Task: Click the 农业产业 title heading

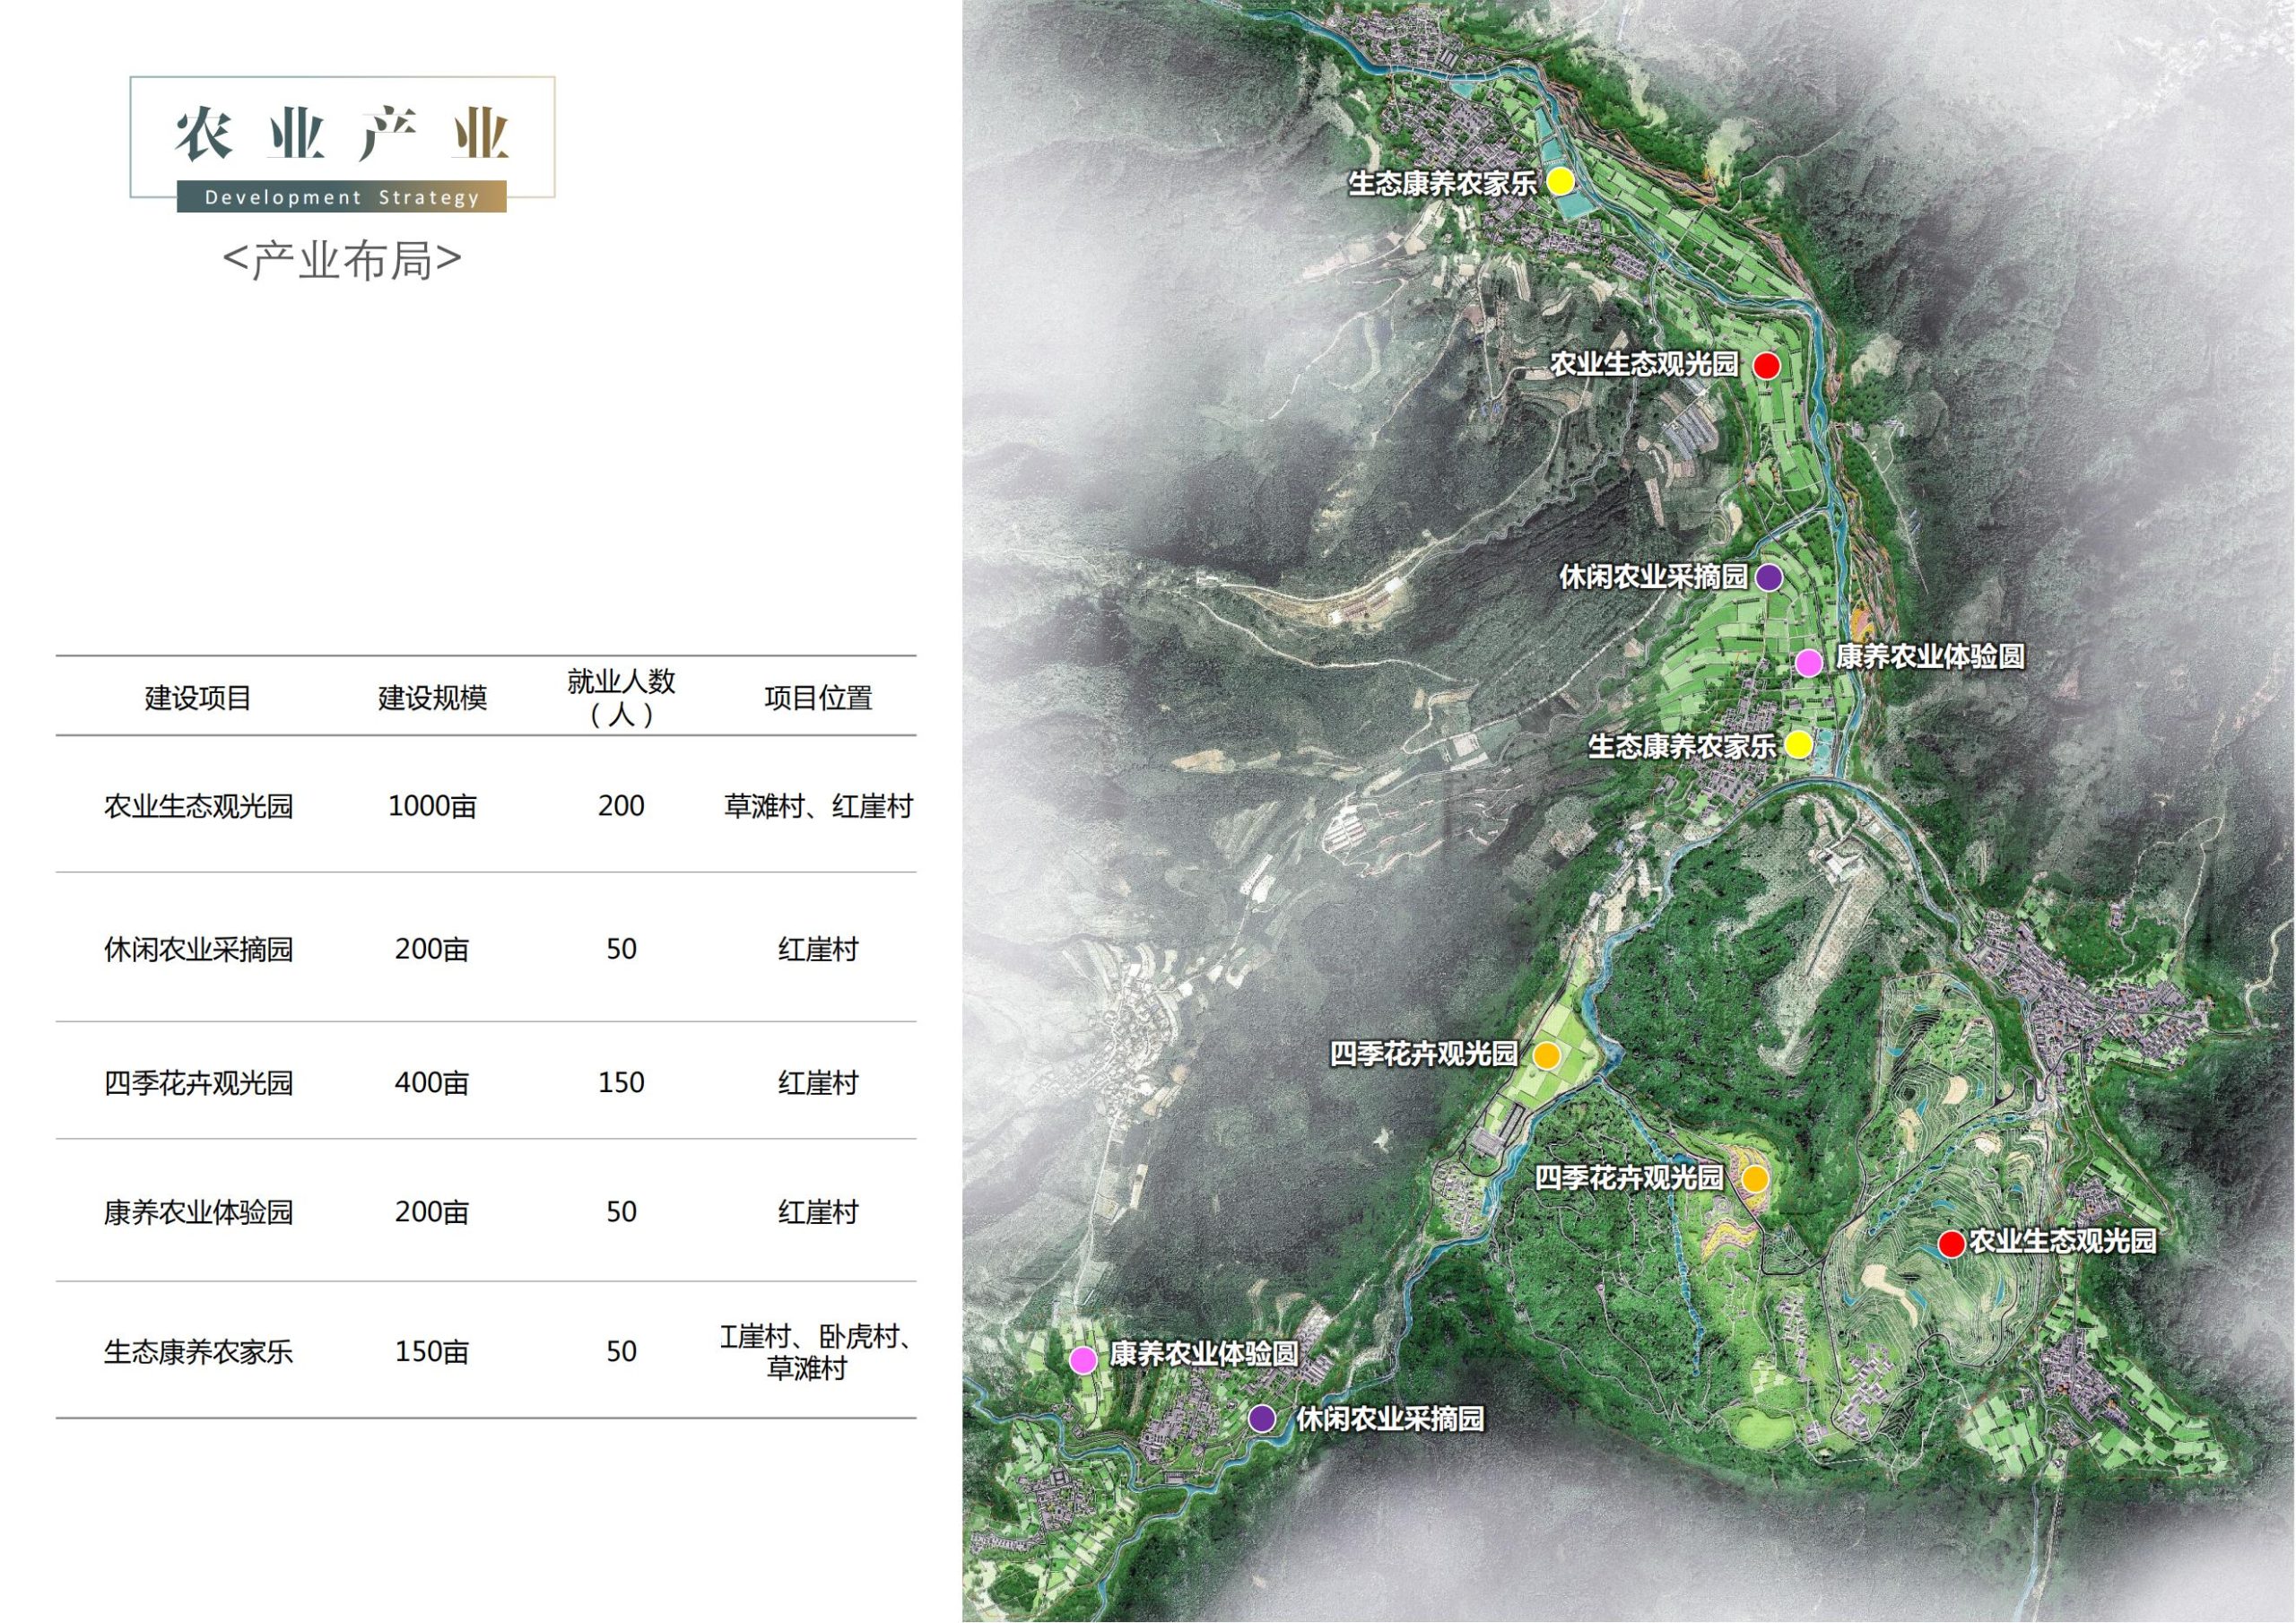Action: click(x=342, y=134)
